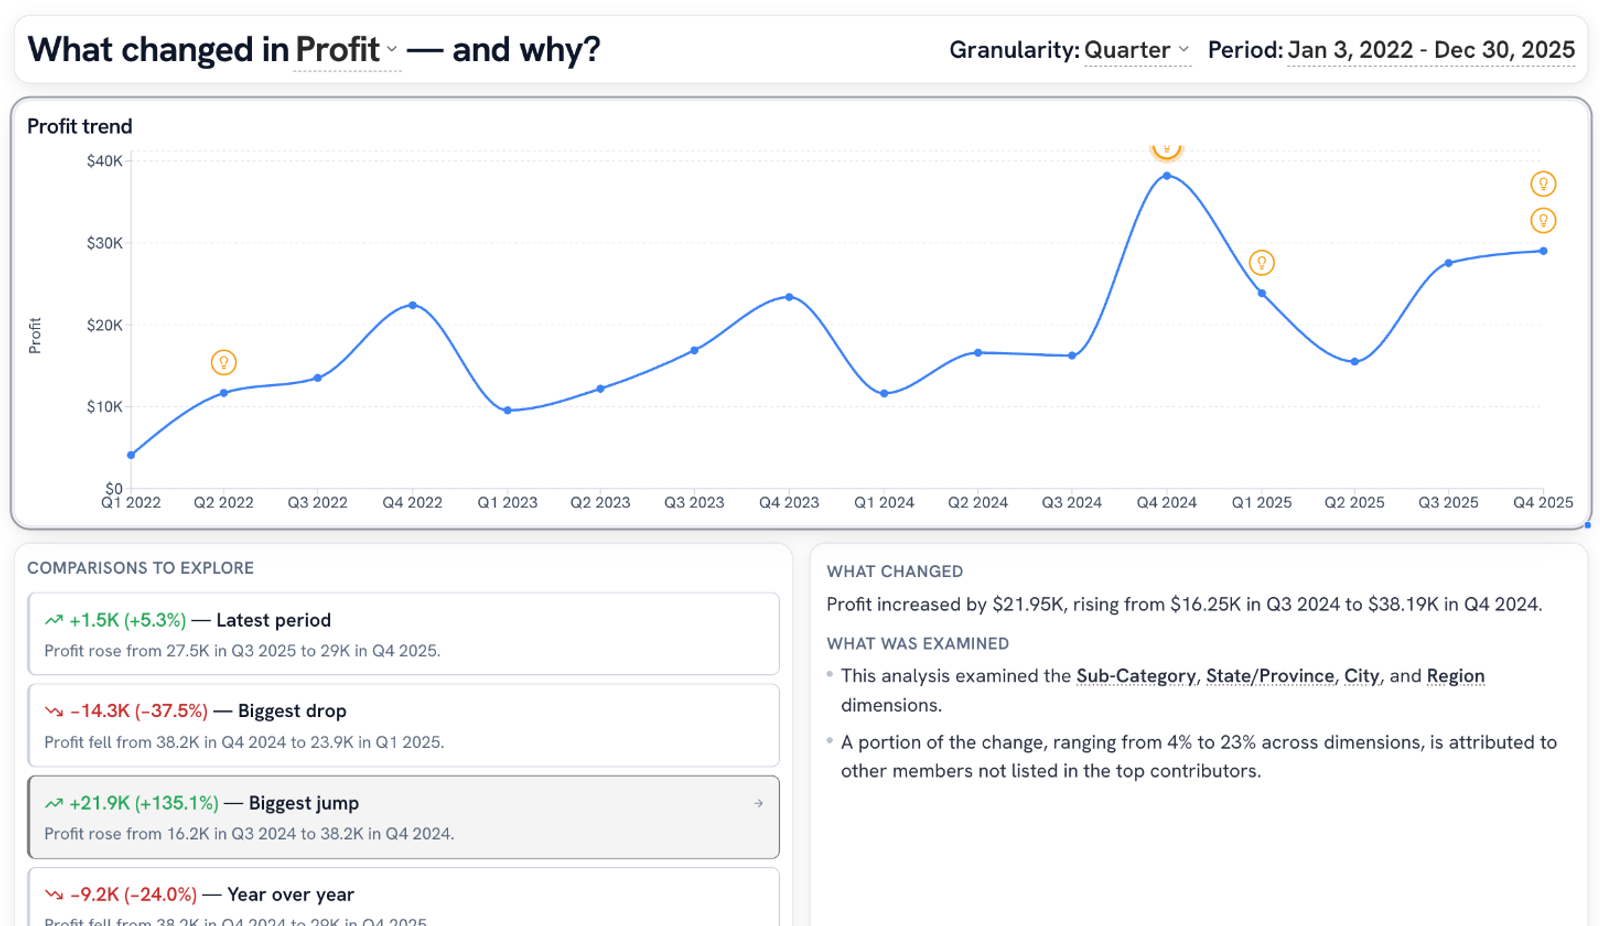
Task: Click the Q3 2024 data point on chart
Action: click(x=1072, y=355)
